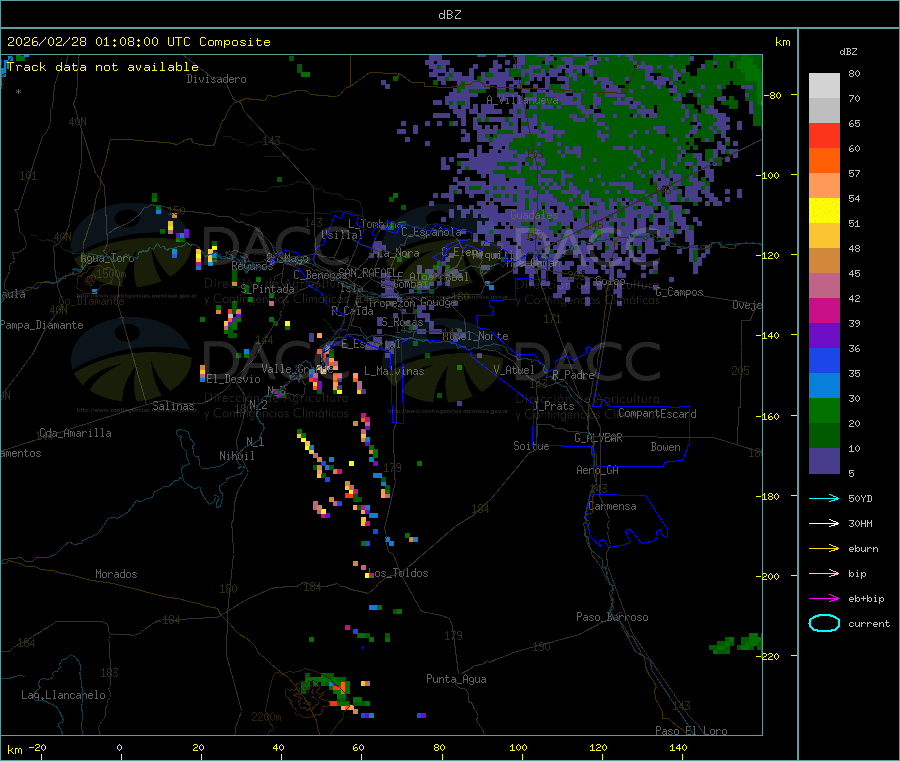
Task: Select the red swatch below 65 dBZ
Action: pyautogui.click(x=824, y=135)
